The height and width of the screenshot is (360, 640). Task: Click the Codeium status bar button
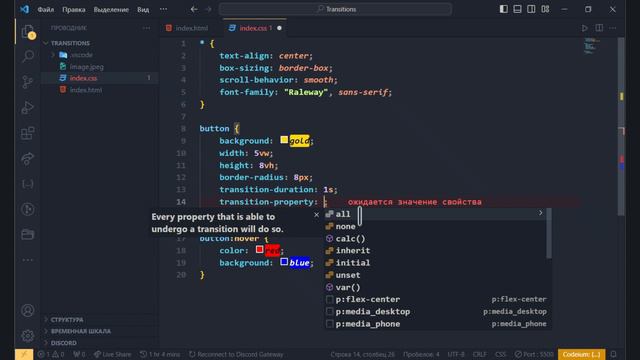coord(581,354)
